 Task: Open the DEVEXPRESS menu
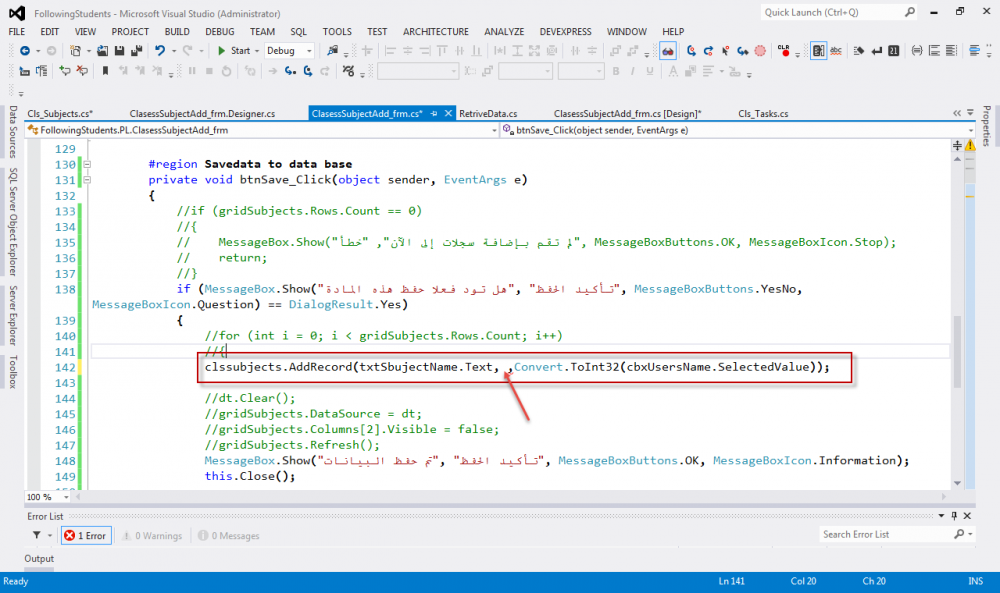(565, 31)
